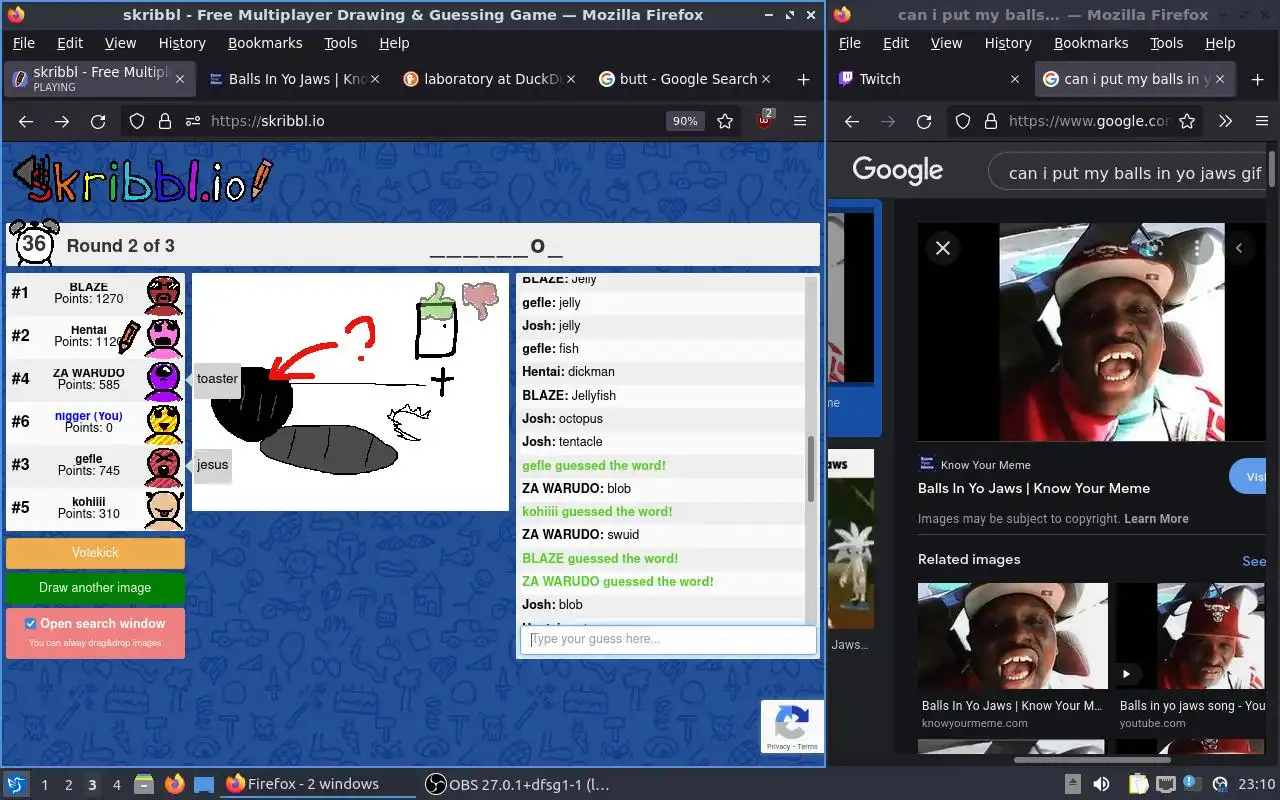This screenshot has height=800, width=1280.
Task: Click the 23:10 clock in the taskbar
Action: [1257, 784]
